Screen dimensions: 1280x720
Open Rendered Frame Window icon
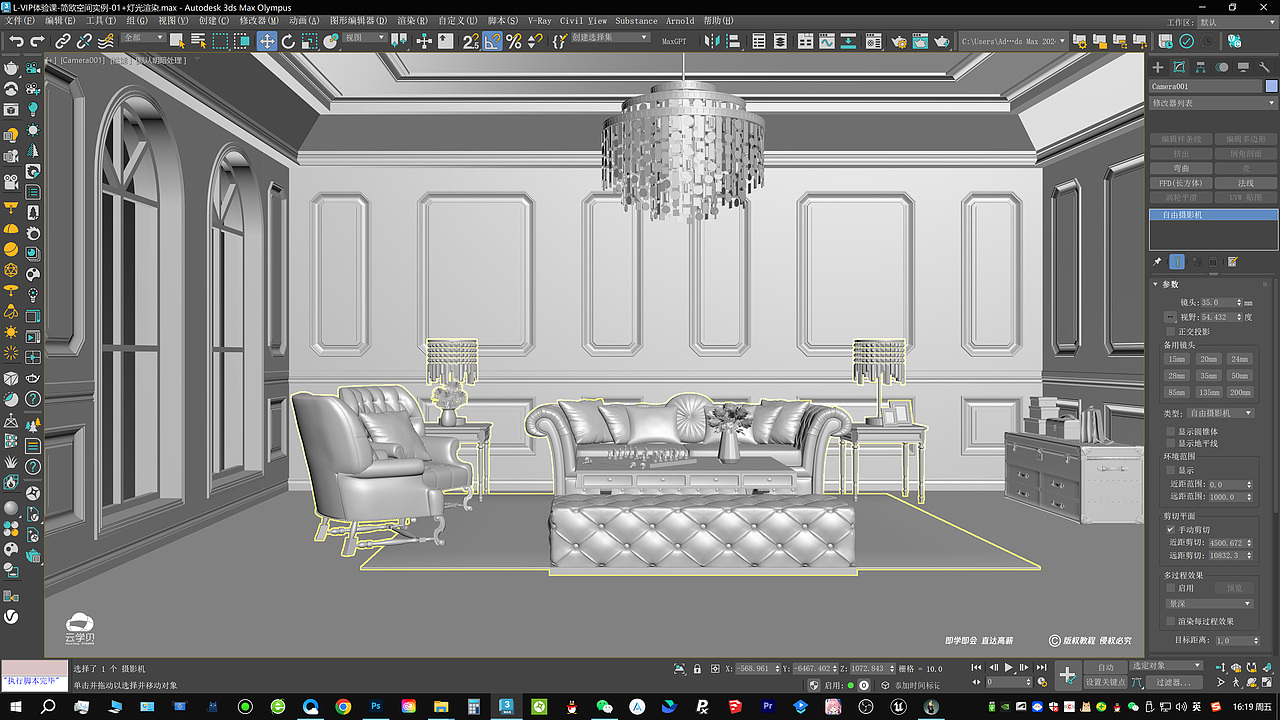click(x=920, y=41)
